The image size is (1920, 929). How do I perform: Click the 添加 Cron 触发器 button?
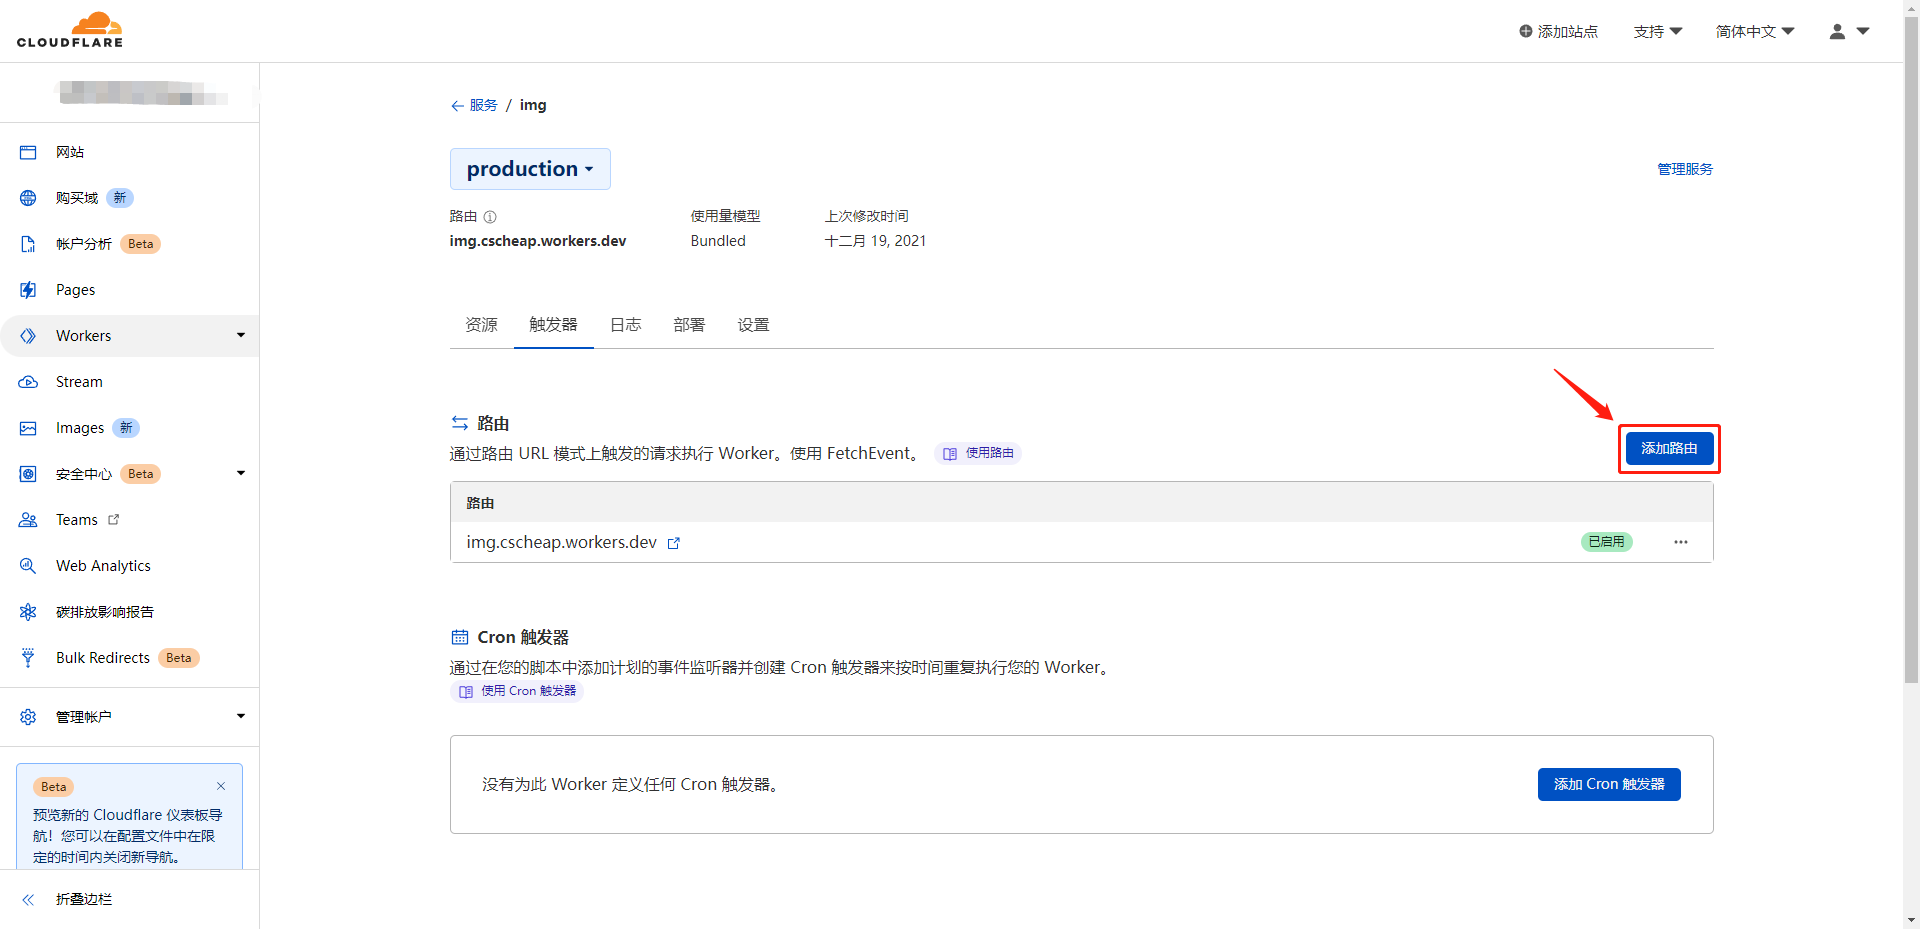[x=1609, y=784]
